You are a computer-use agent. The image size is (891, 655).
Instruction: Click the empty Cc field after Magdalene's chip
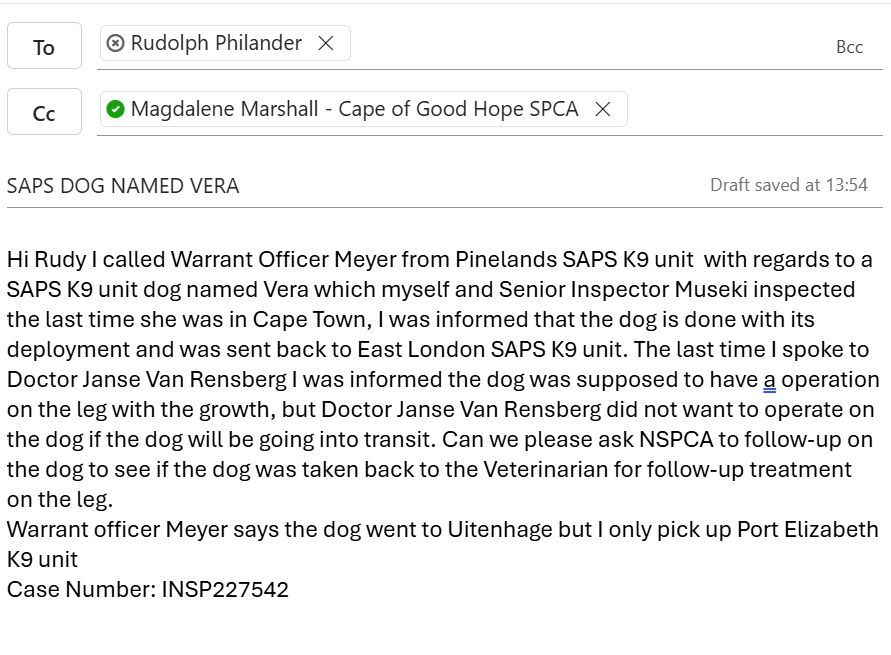(x=756, y=111)
